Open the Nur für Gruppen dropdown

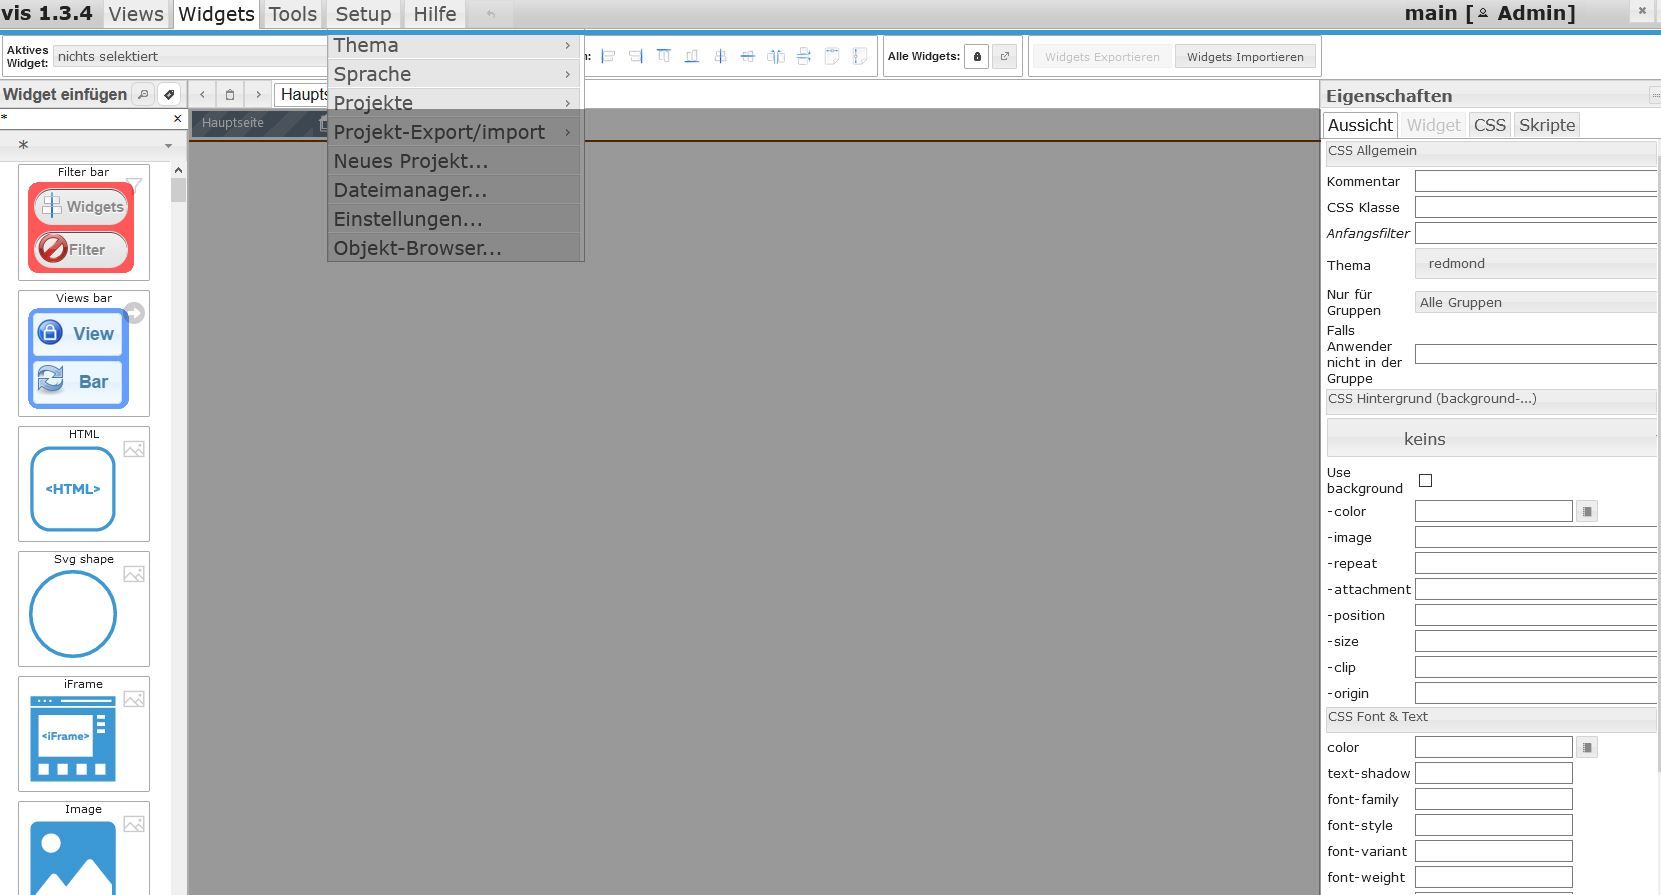1536,303
